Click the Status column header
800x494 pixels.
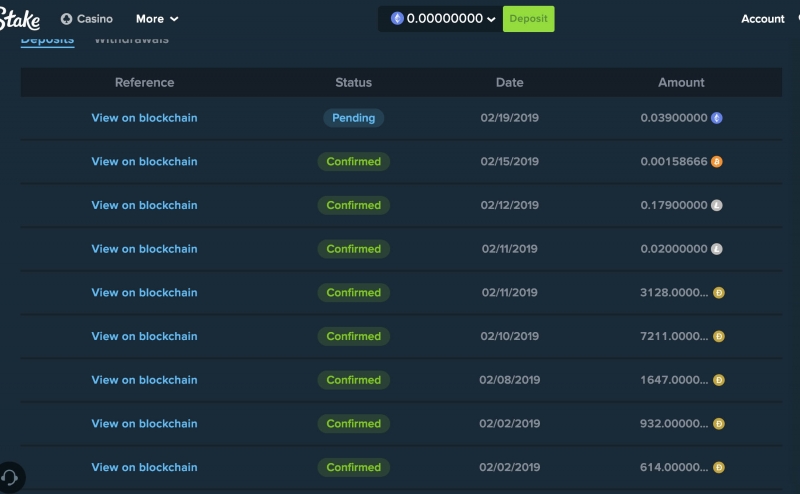point(354,82)
